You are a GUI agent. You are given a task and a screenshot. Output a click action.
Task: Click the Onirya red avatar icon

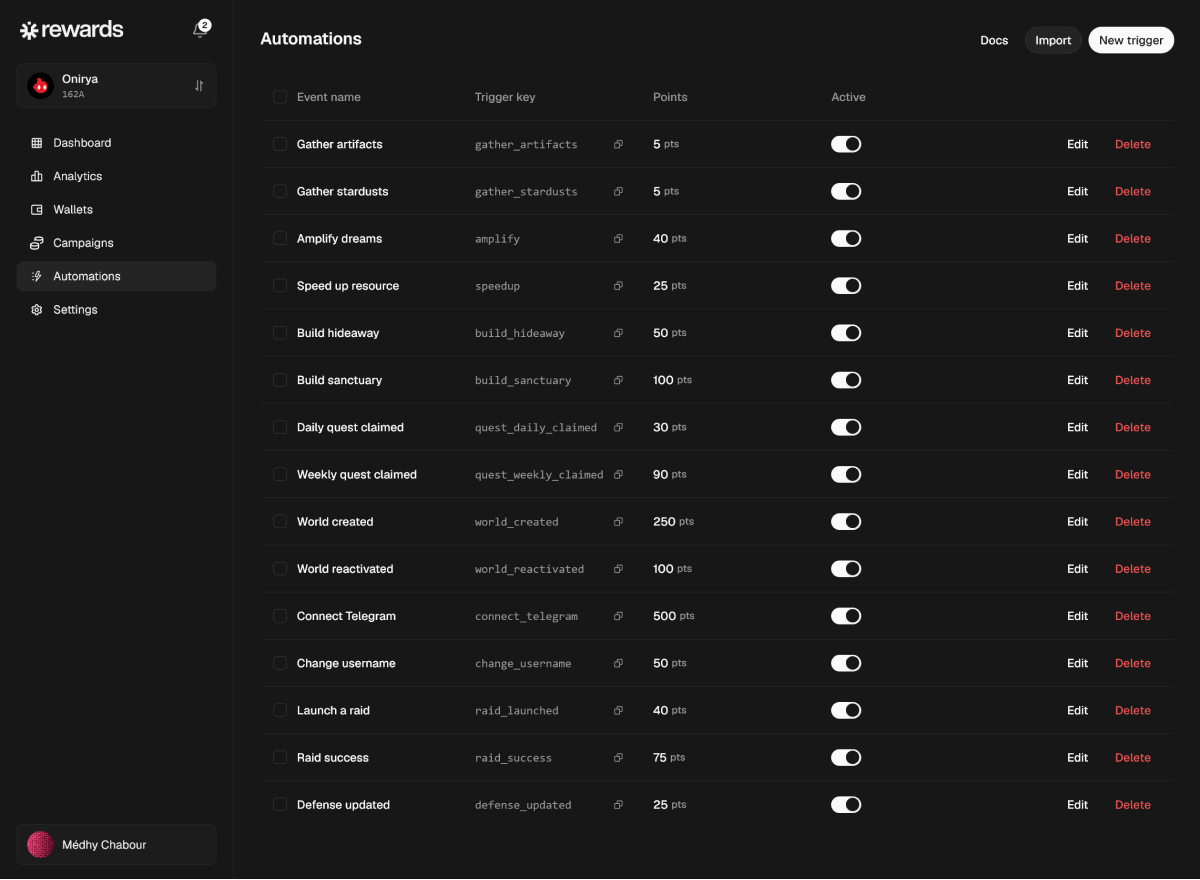click(41, 86)
